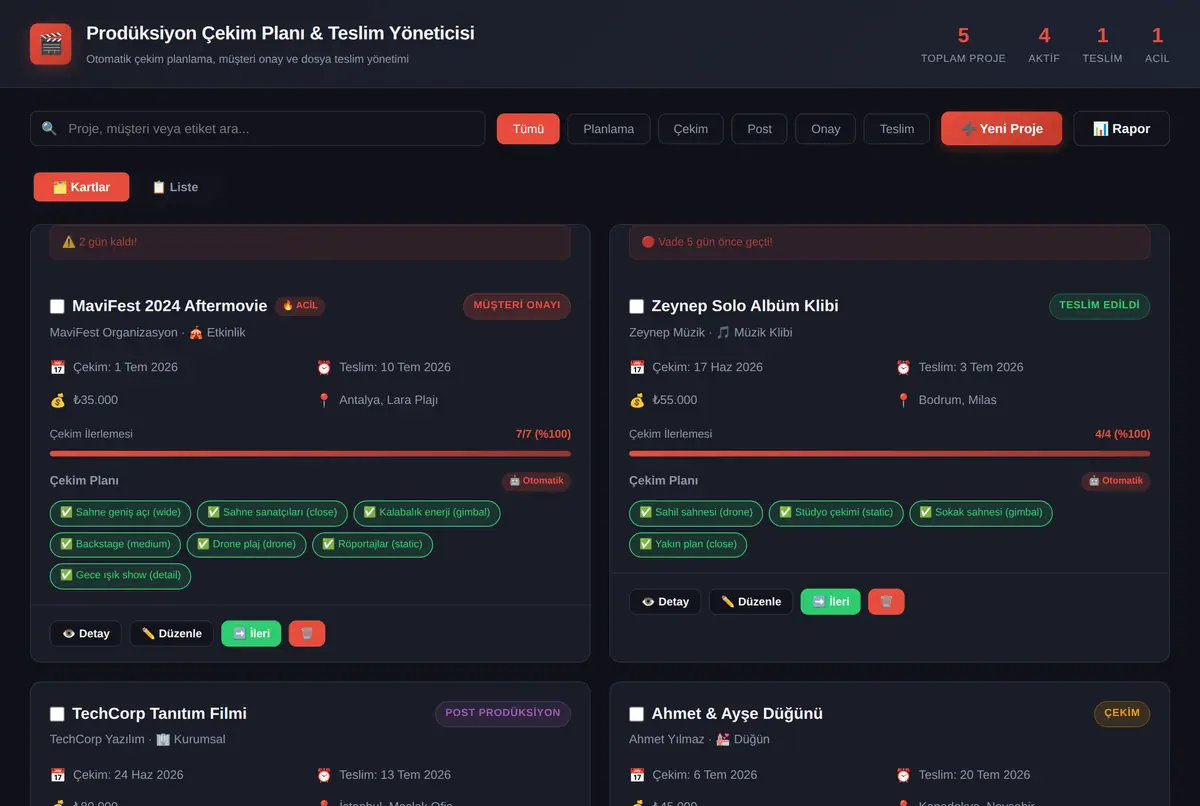Click the magnifier icon in search field
Screen dimensions: 1200x806
[49, 129]
